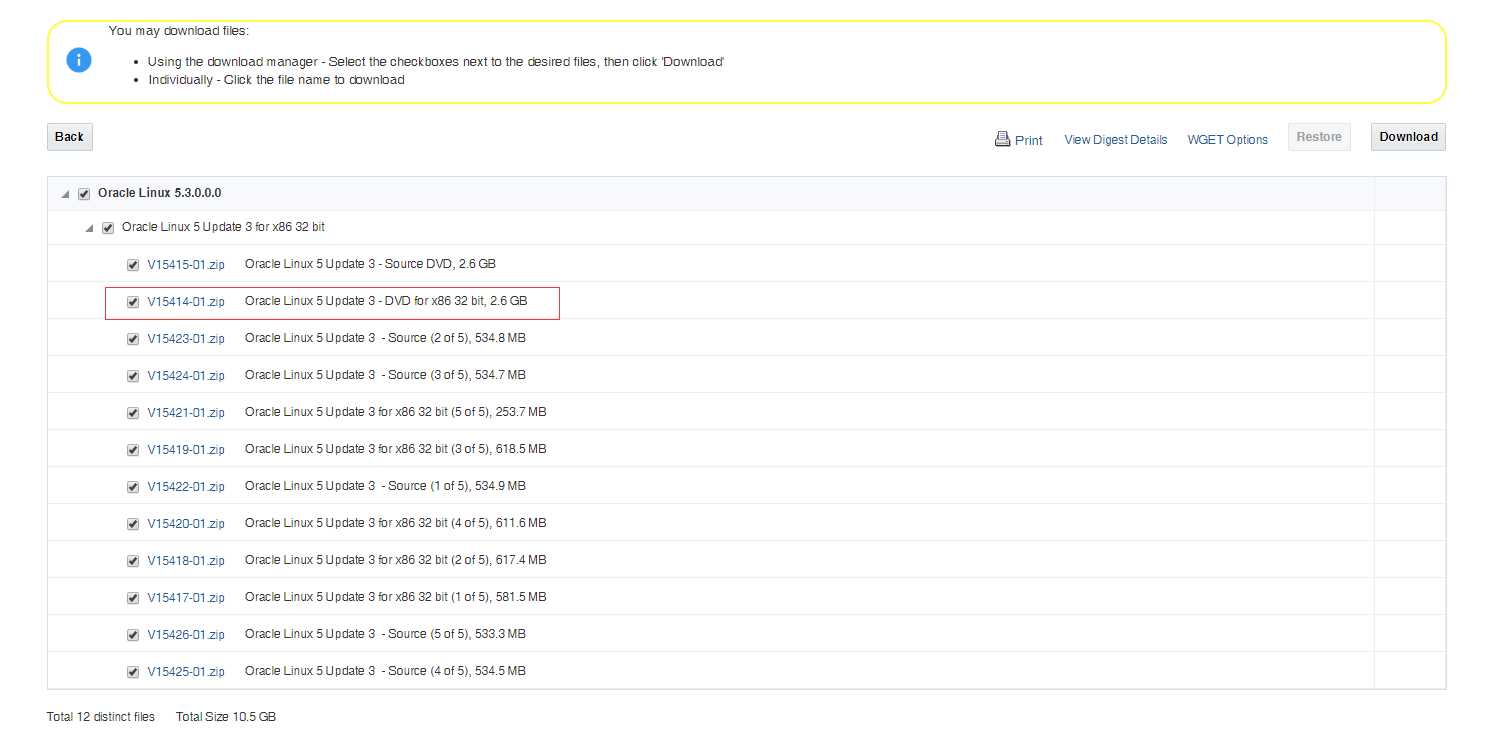Download file V15414-01.zip
Viewport: 1508px width, 729px height.
tap(186, 301)
